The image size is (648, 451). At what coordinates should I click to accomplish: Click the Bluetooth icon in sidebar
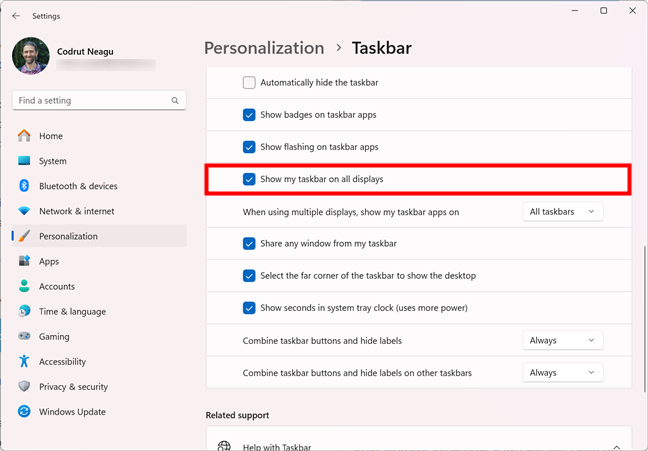tap(24, 186)
